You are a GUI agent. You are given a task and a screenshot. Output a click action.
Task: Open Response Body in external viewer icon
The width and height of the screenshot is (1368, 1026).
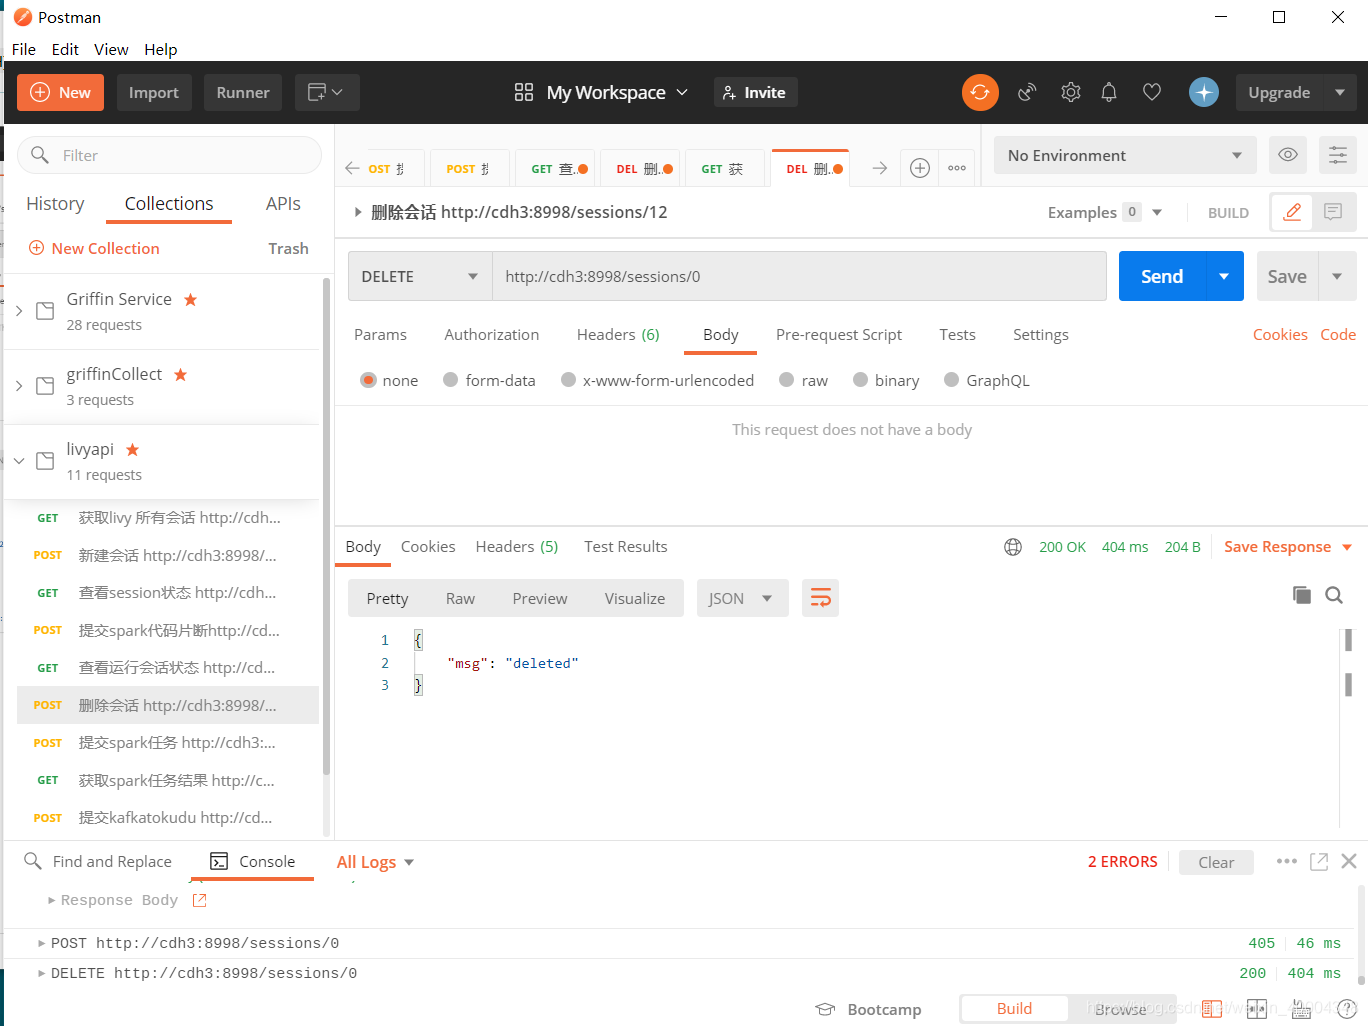[x=199, y=900]
